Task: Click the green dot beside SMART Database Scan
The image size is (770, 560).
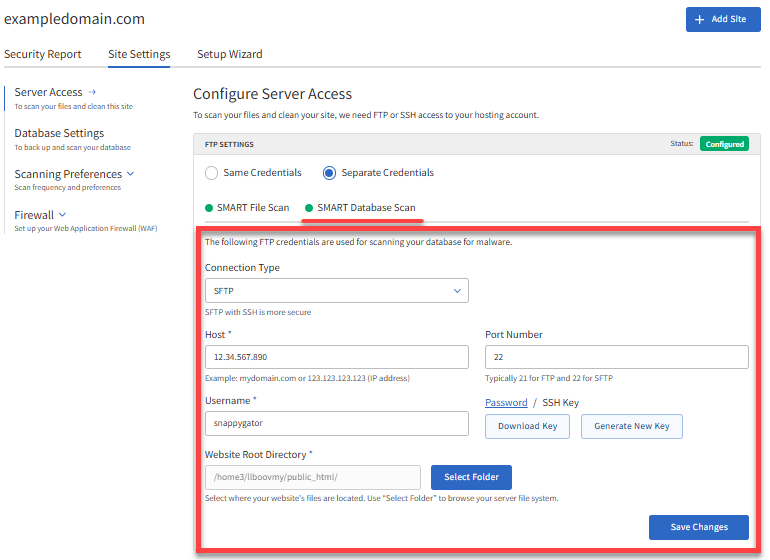Action: coord(309,208)
